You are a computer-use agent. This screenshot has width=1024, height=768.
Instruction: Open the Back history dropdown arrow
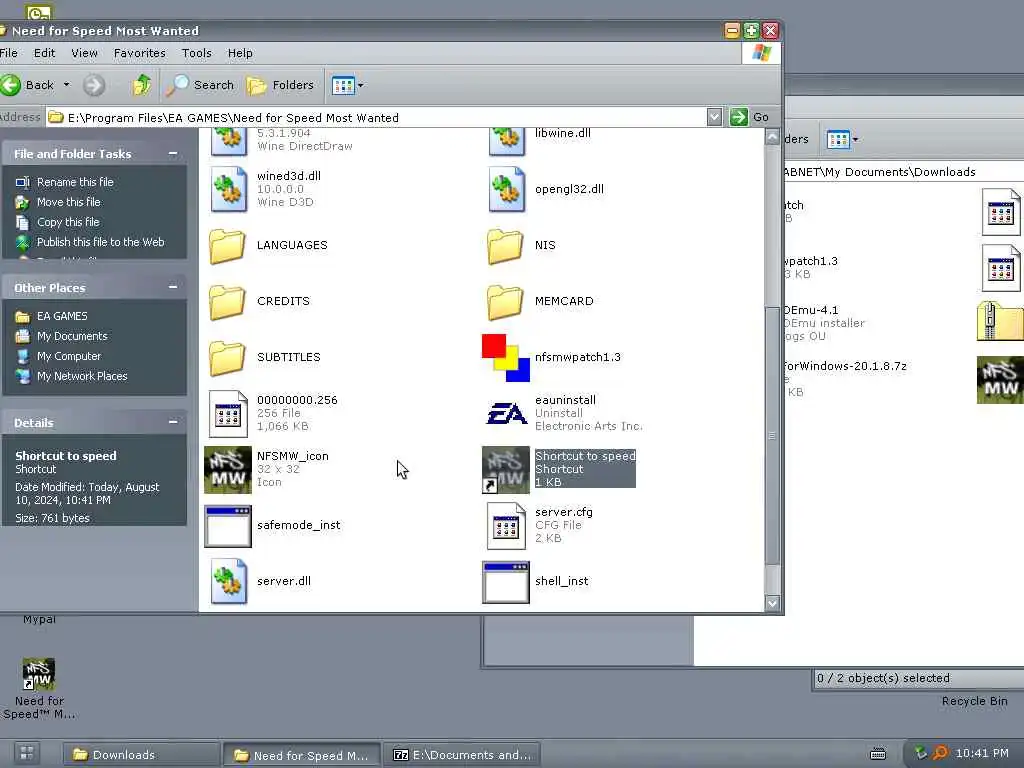coord(66,85)
